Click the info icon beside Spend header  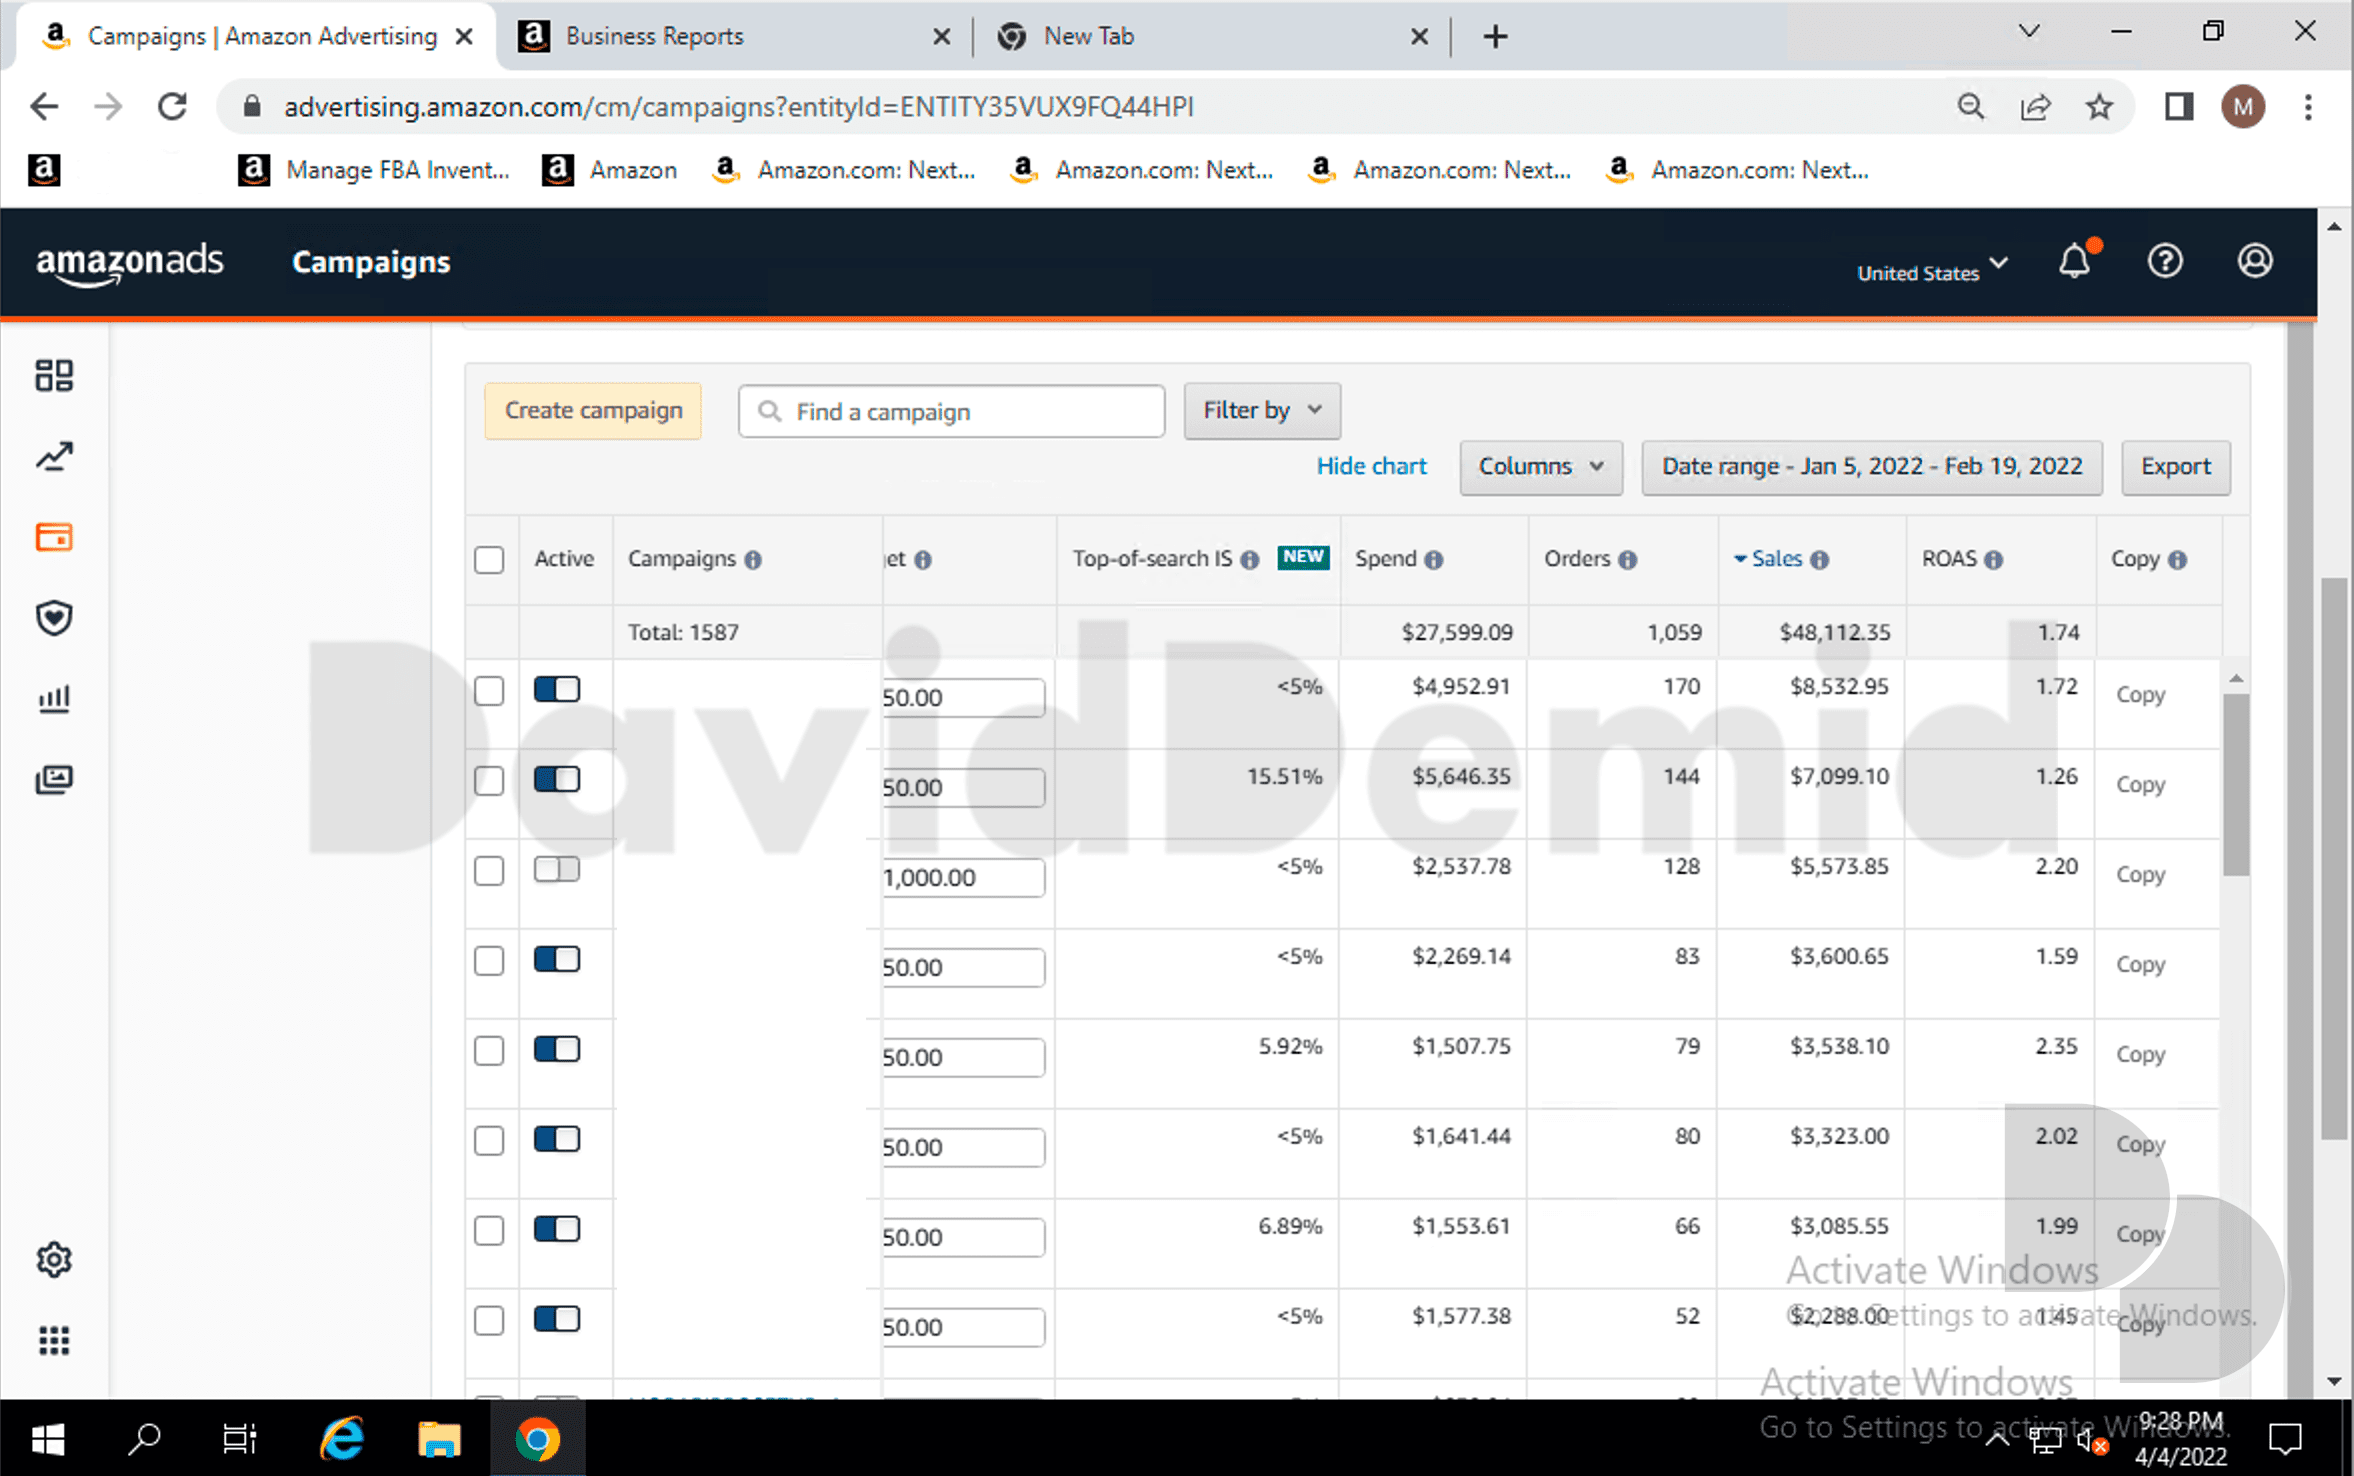(1434, 560)
